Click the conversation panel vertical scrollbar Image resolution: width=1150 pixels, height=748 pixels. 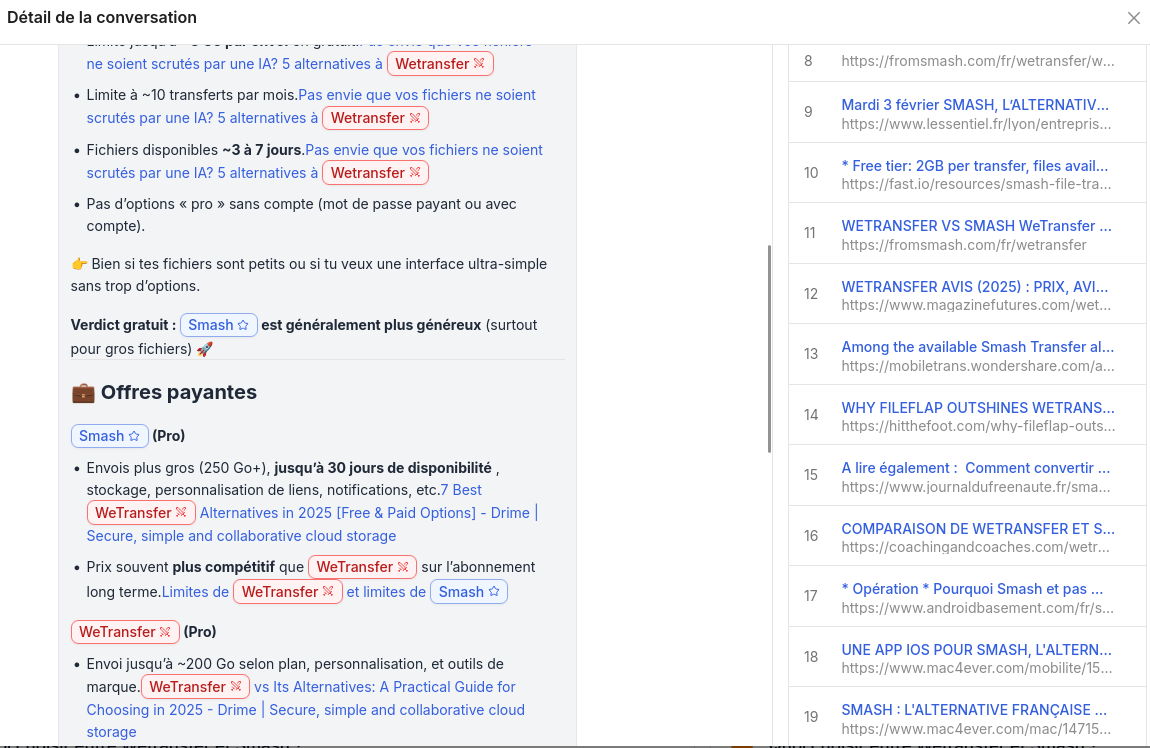769,349
